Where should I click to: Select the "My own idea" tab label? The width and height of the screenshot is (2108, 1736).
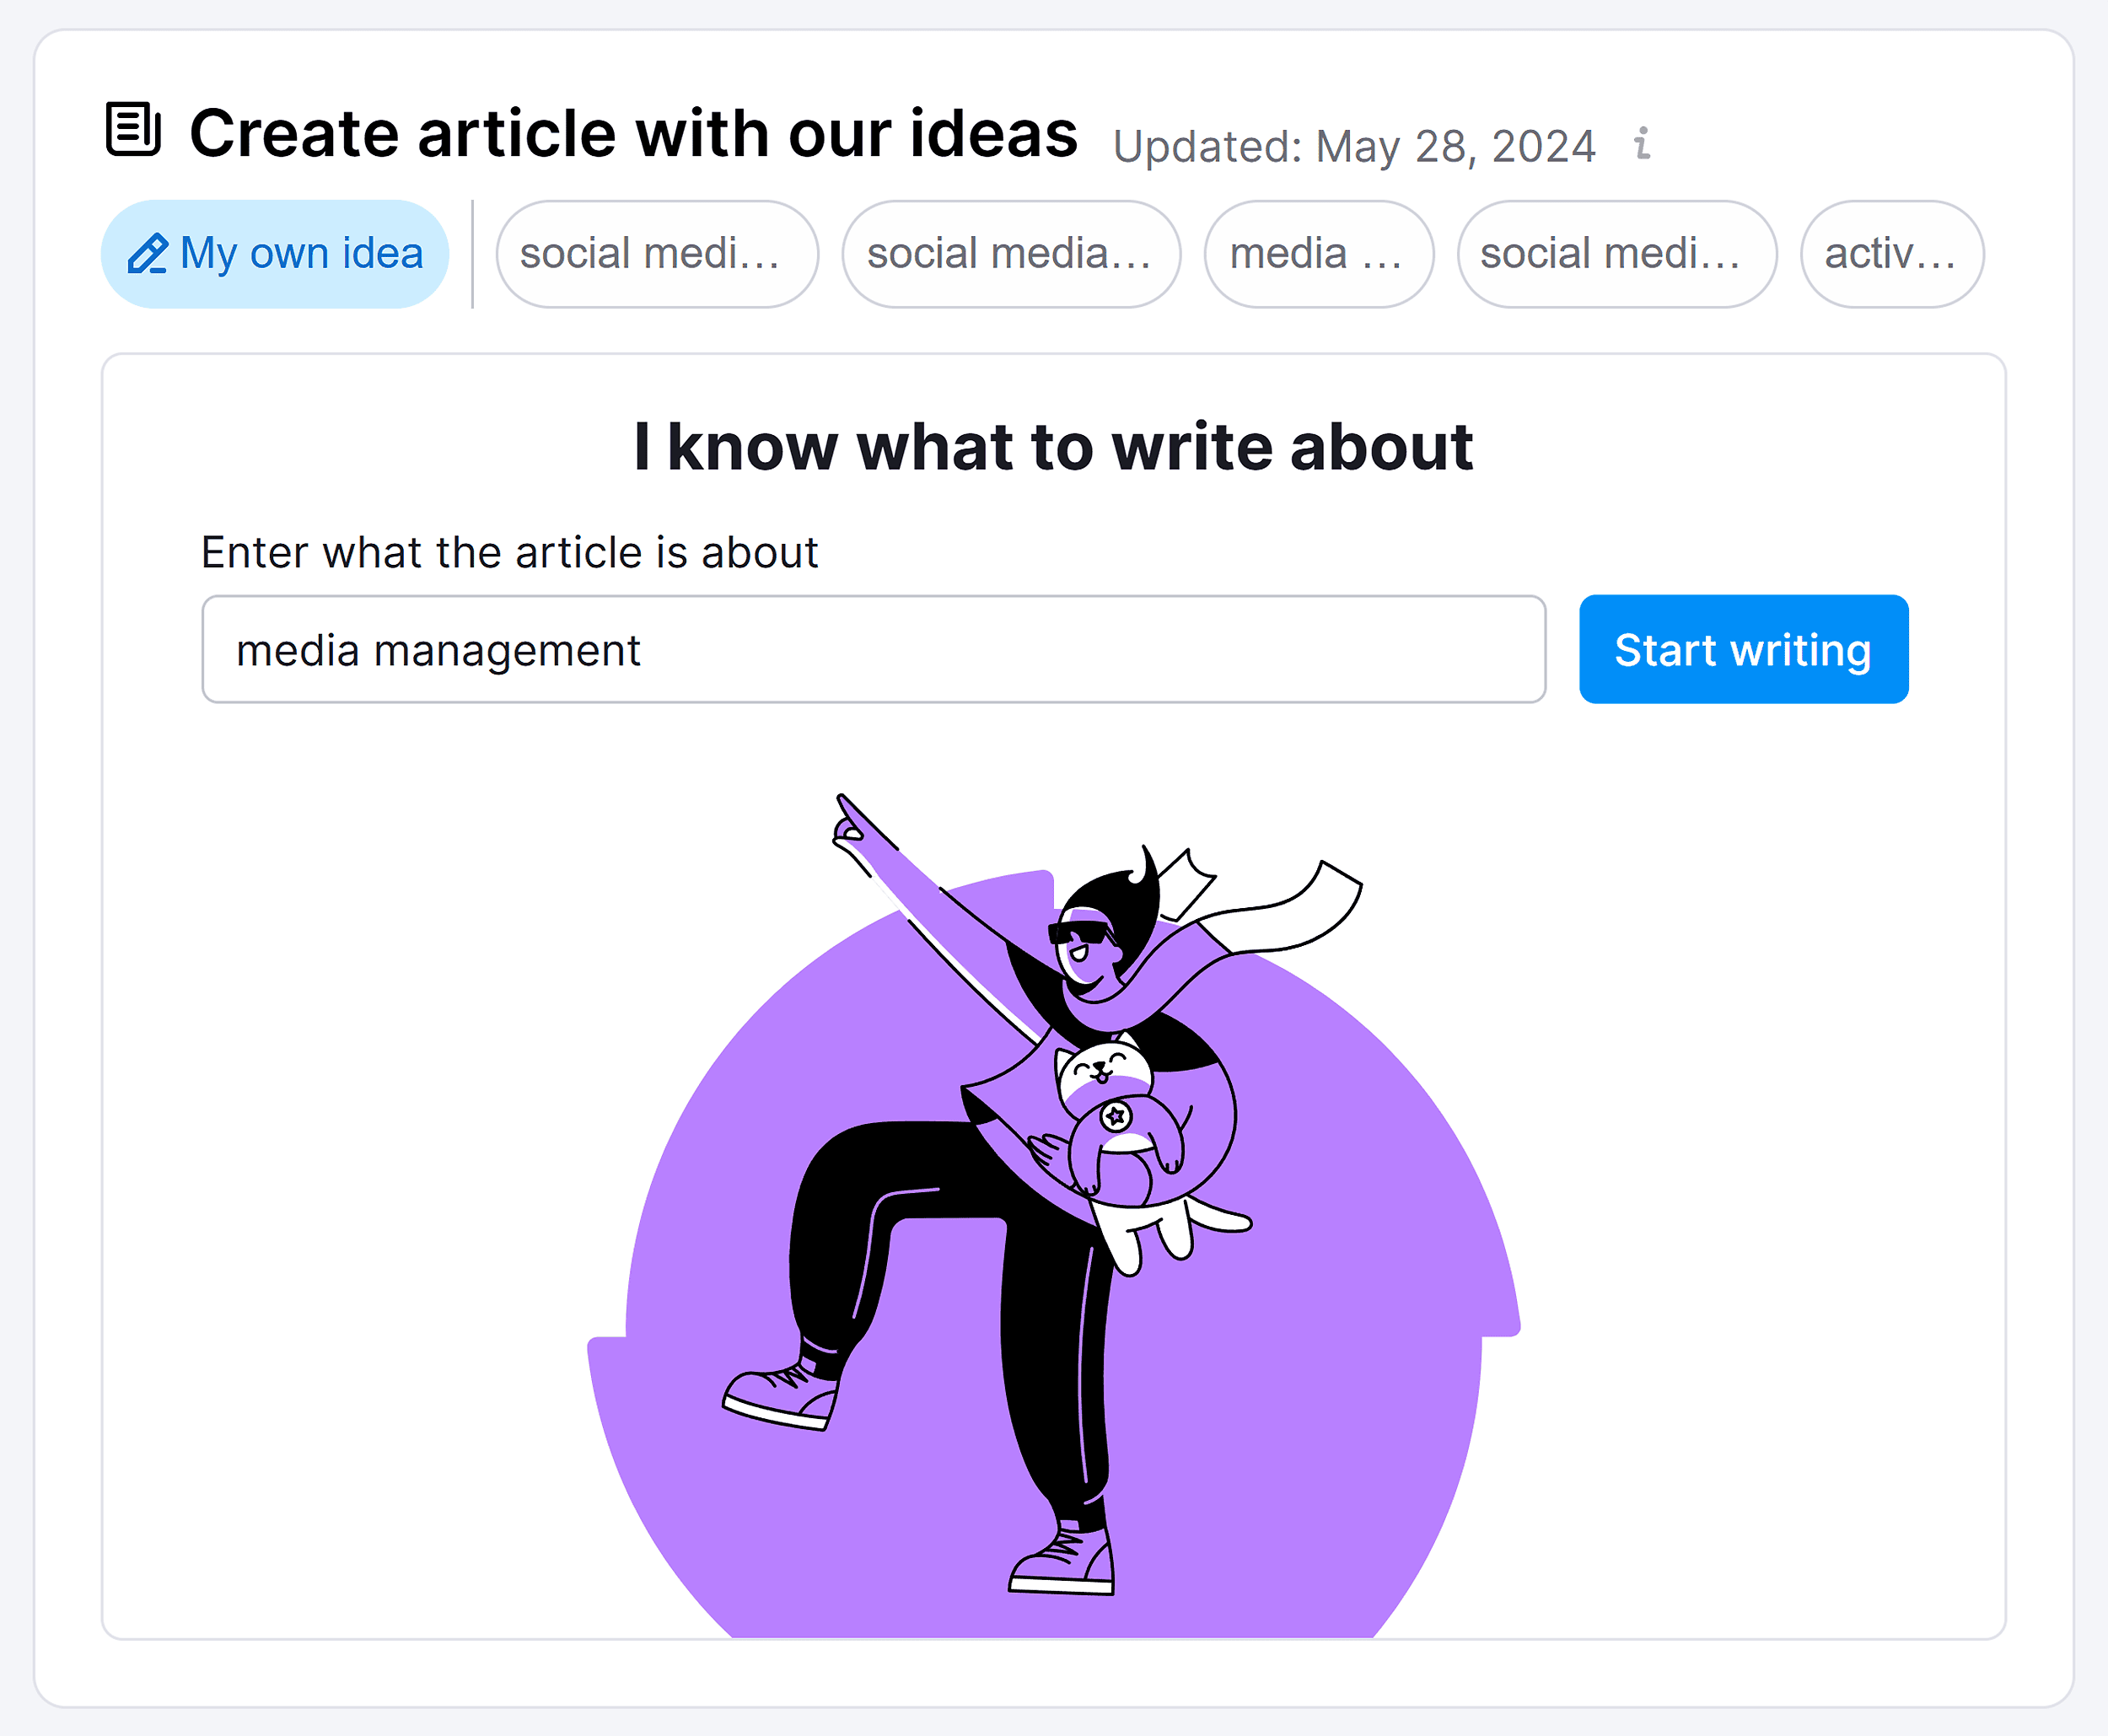click(301, 254)
